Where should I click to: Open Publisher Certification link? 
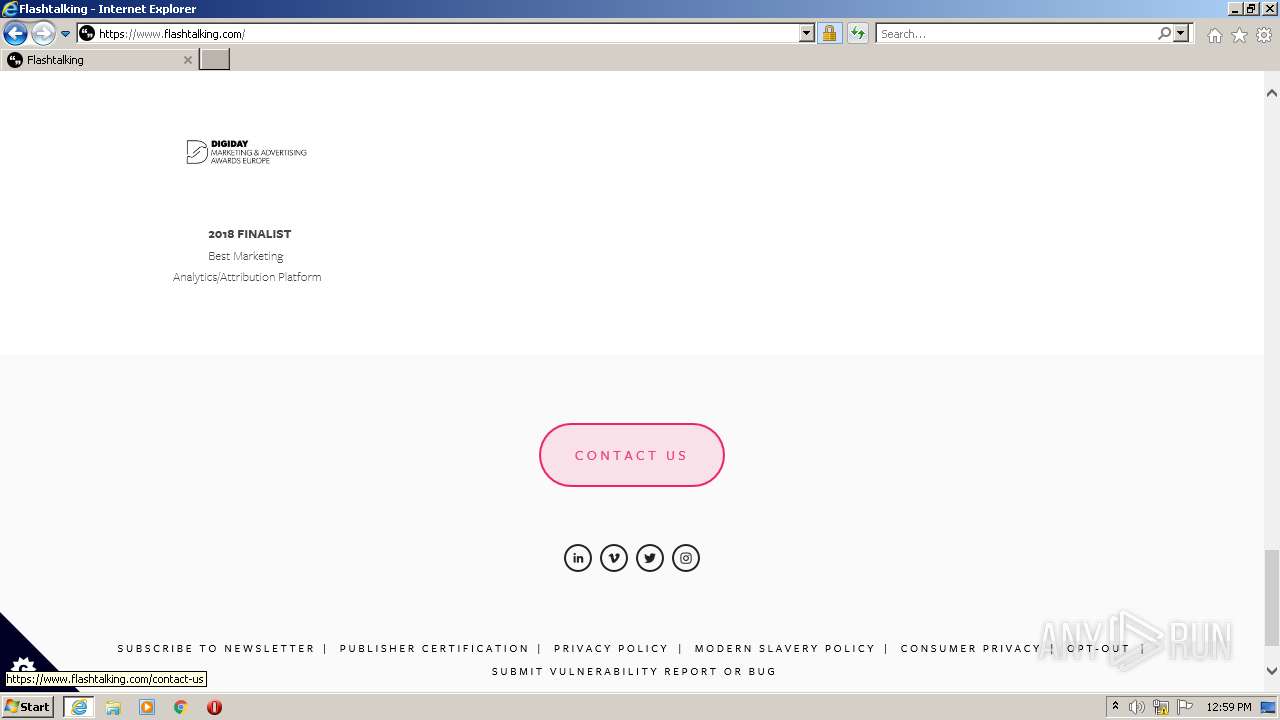pos(434,649)
